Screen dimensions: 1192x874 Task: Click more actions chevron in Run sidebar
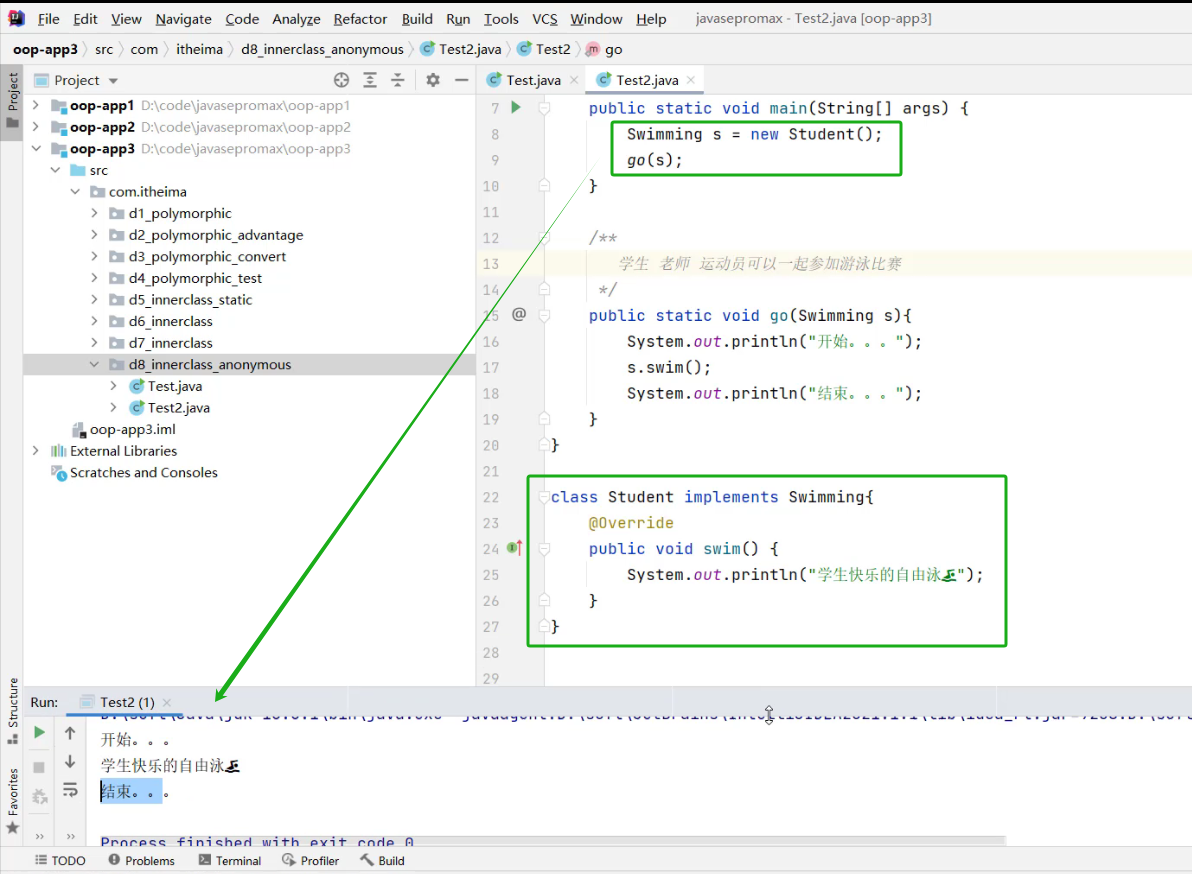(x=39, y=836)
